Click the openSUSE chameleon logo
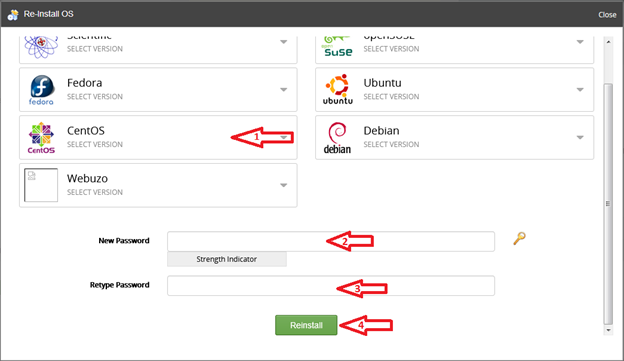The image size is (624, 361). pyautogui.click(x=338, y=46)
